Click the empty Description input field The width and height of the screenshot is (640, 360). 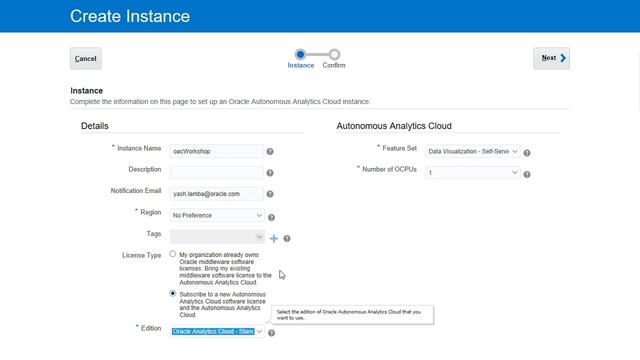[216, 172]
